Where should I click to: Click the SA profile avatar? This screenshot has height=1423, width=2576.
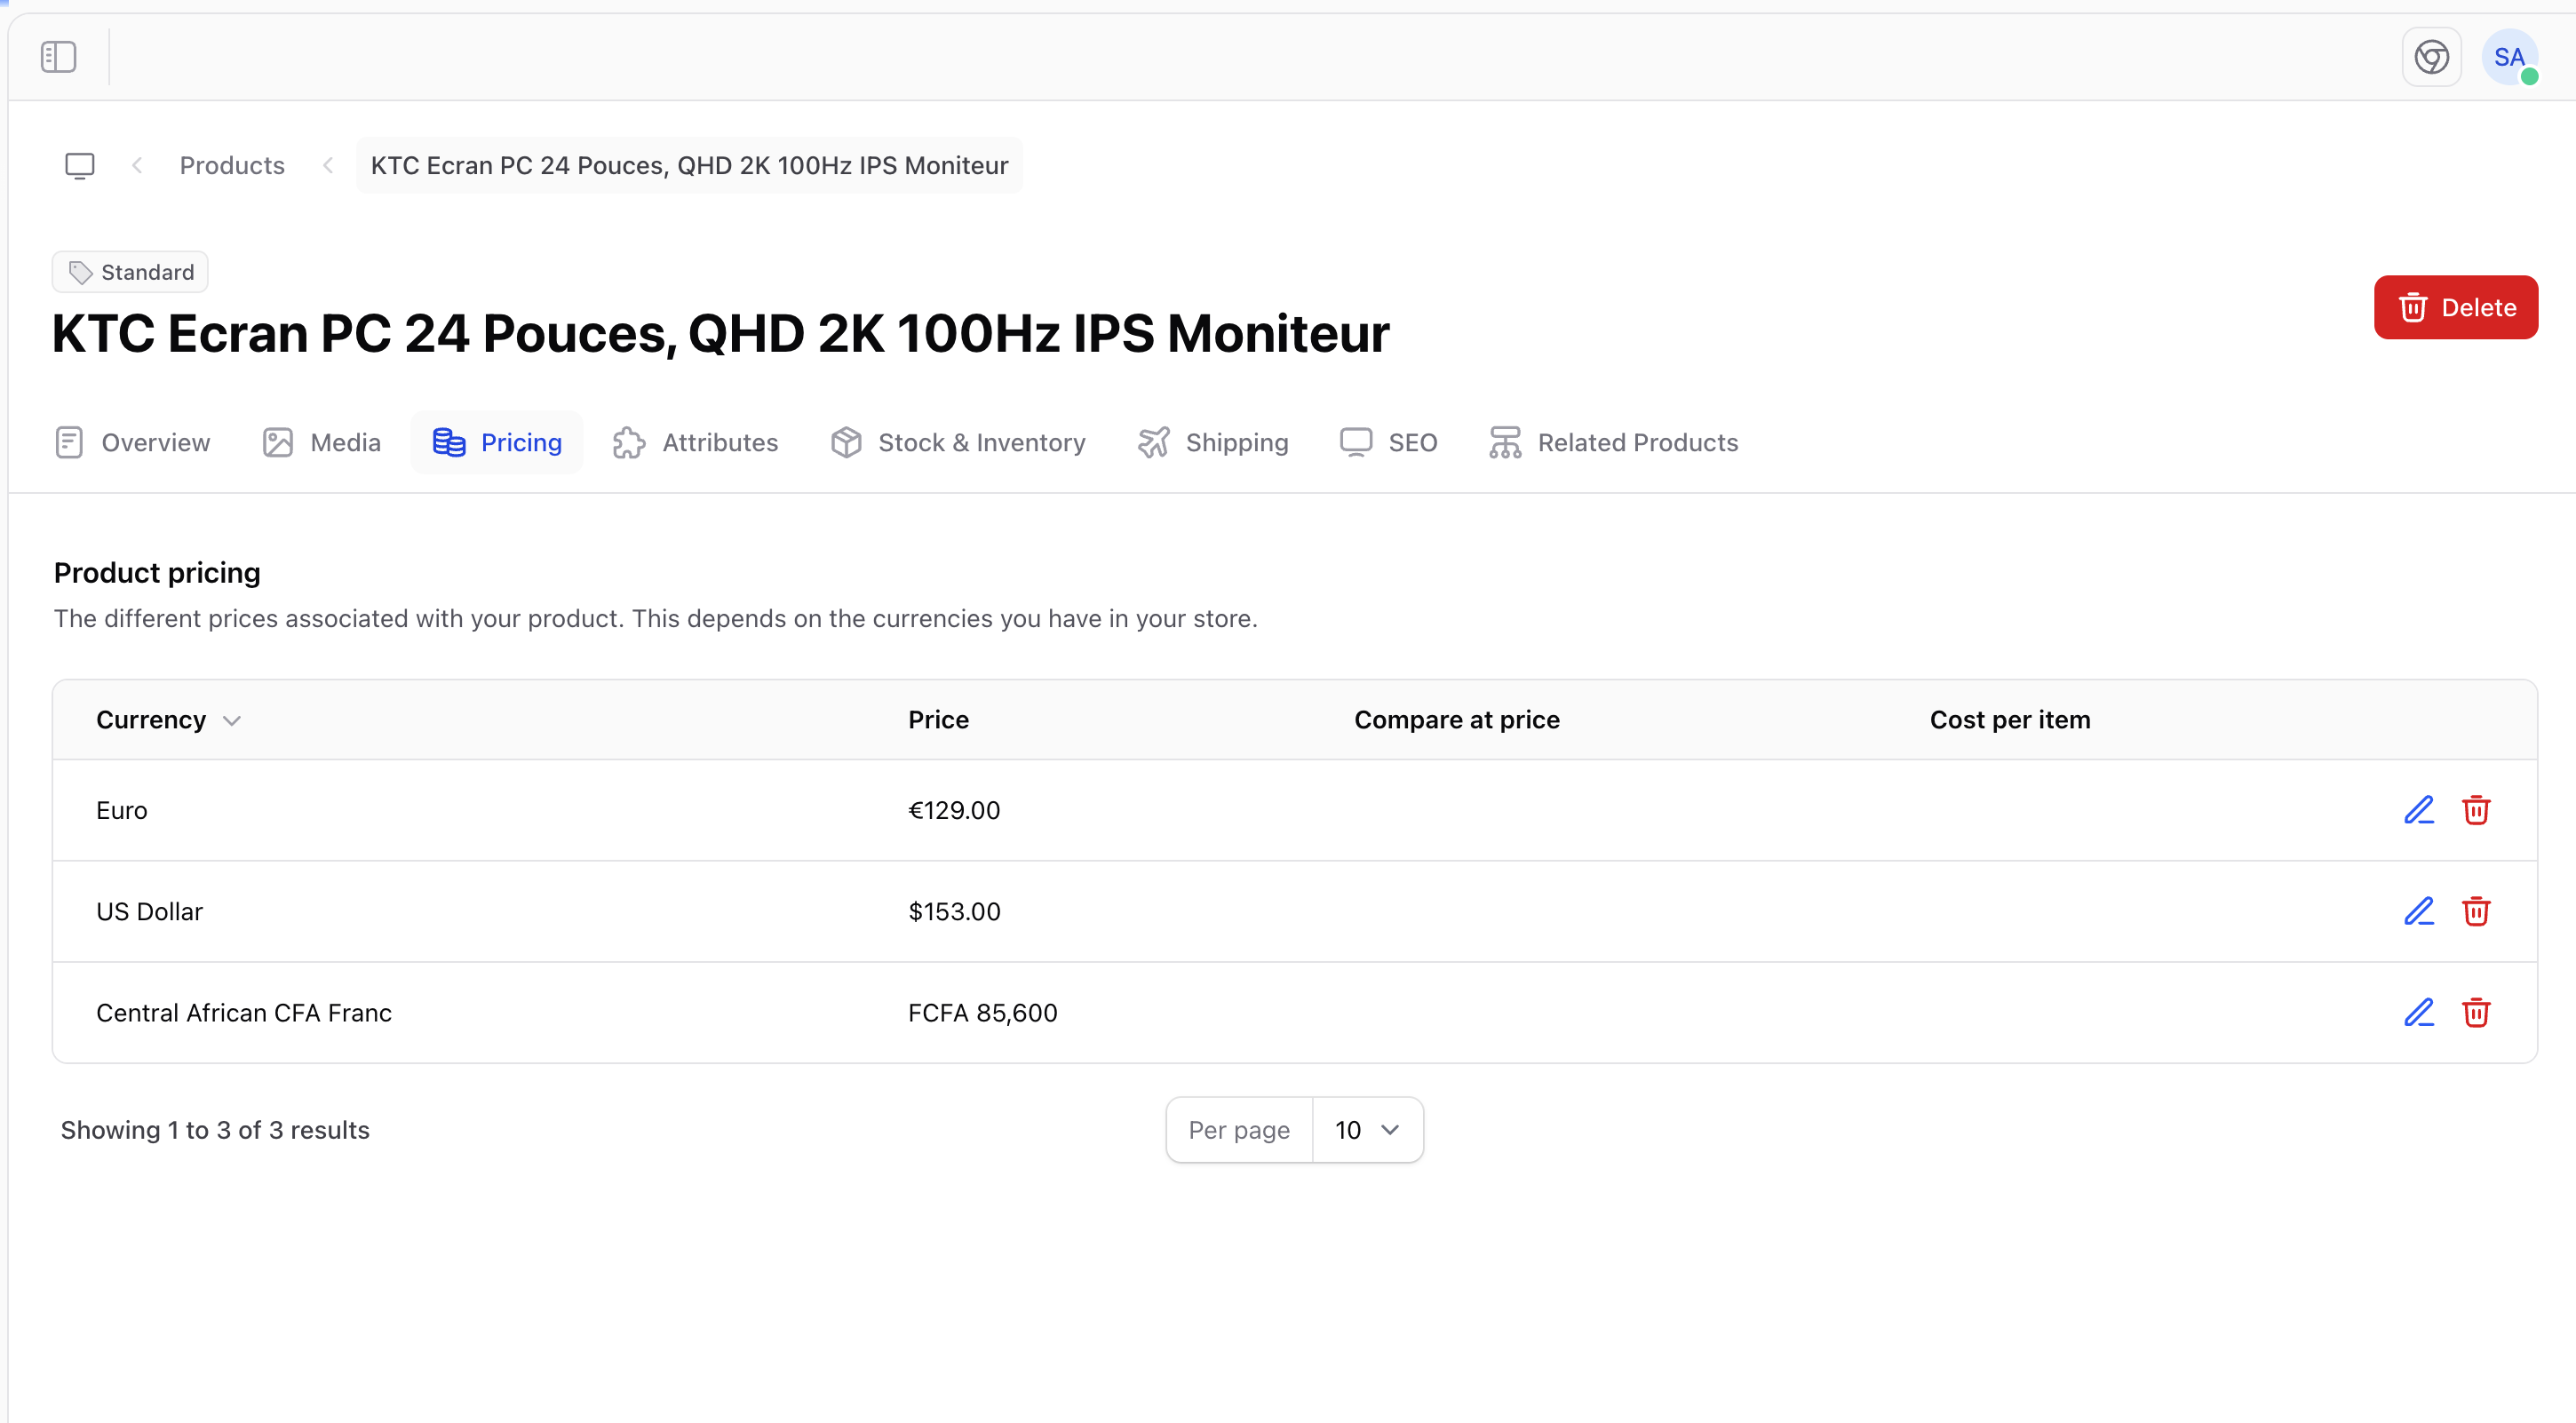tap(2509, 57)
